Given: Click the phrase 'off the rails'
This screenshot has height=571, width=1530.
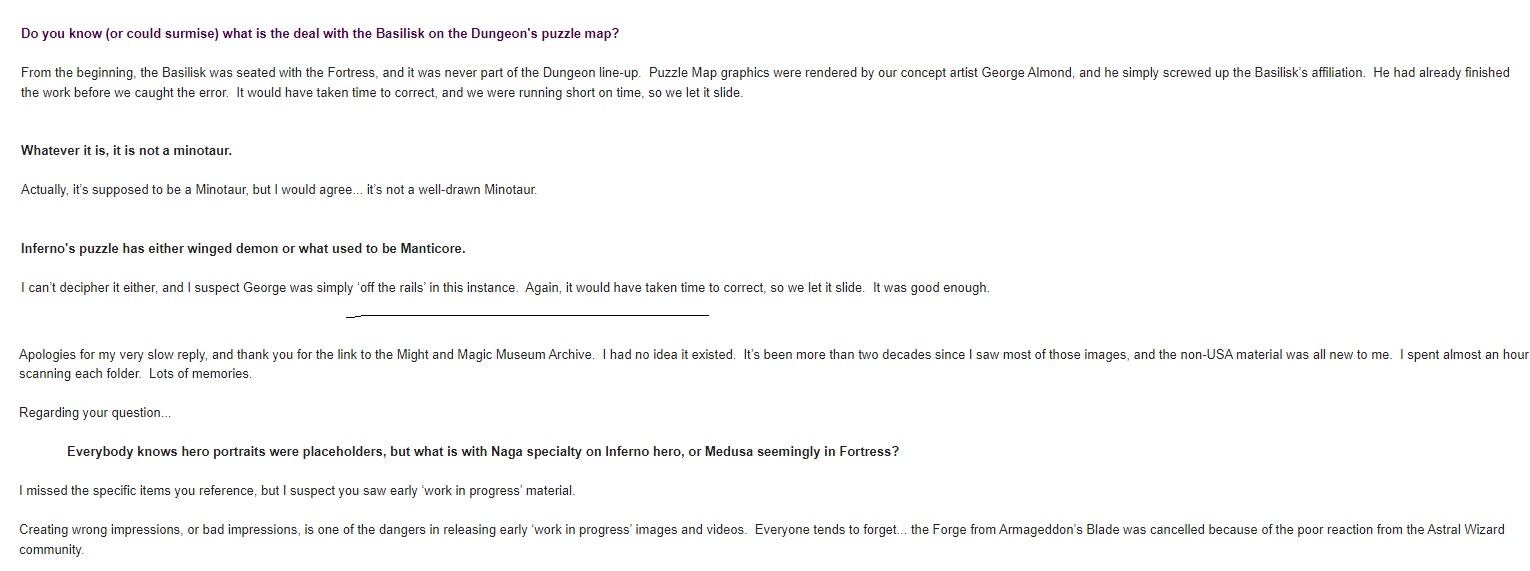Looking at the screenshot, I should tap(387, 288).
